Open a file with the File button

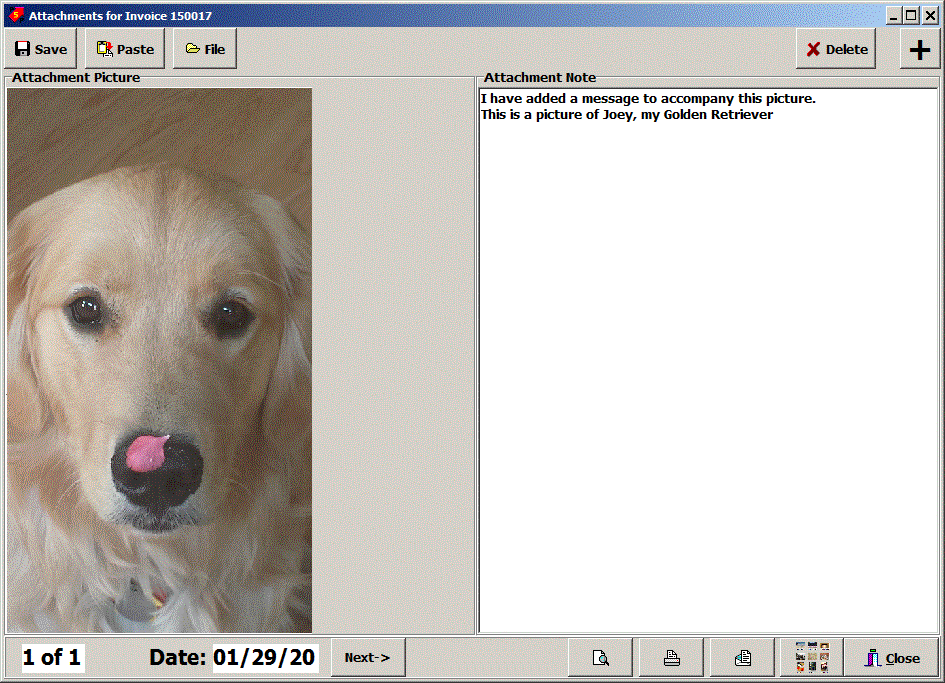(x=205, y=49)
